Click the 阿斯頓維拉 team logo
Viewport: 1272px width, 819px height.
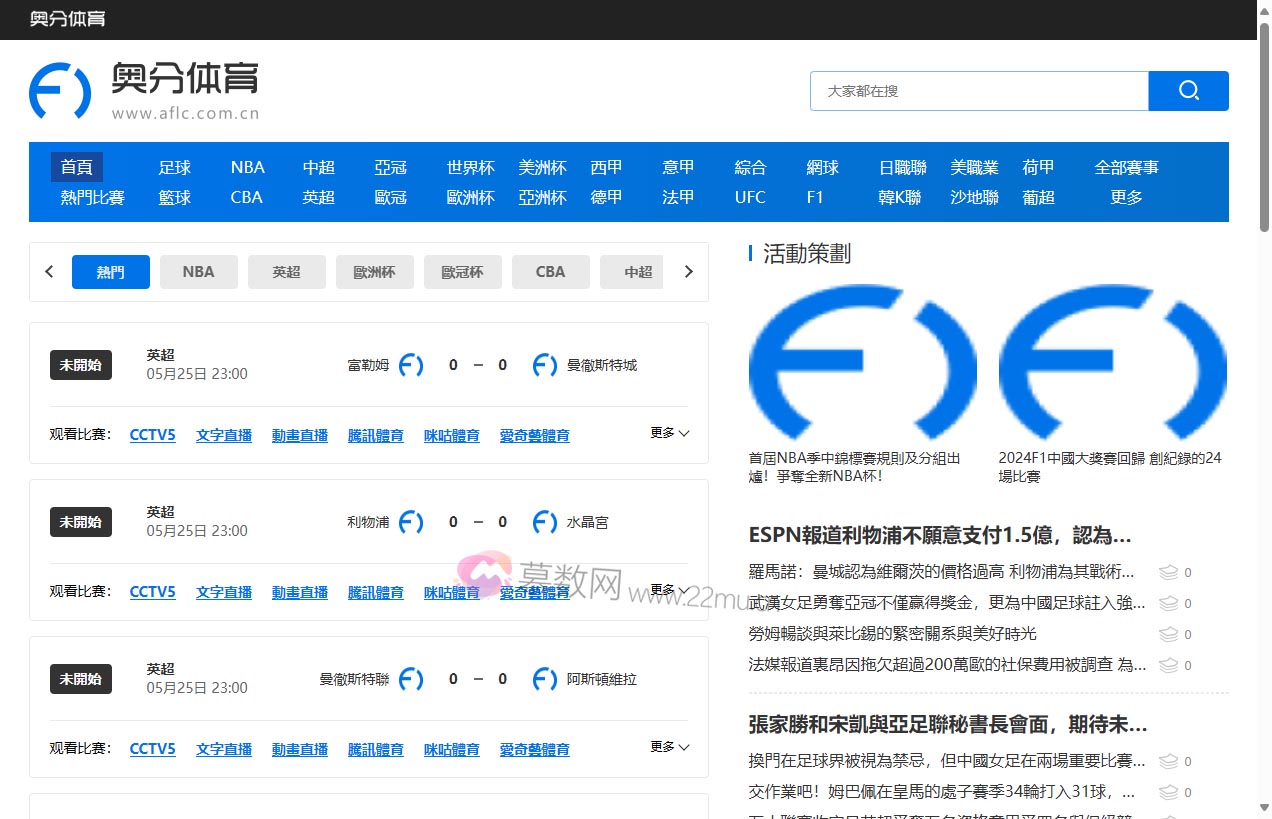tap(544, 678)
